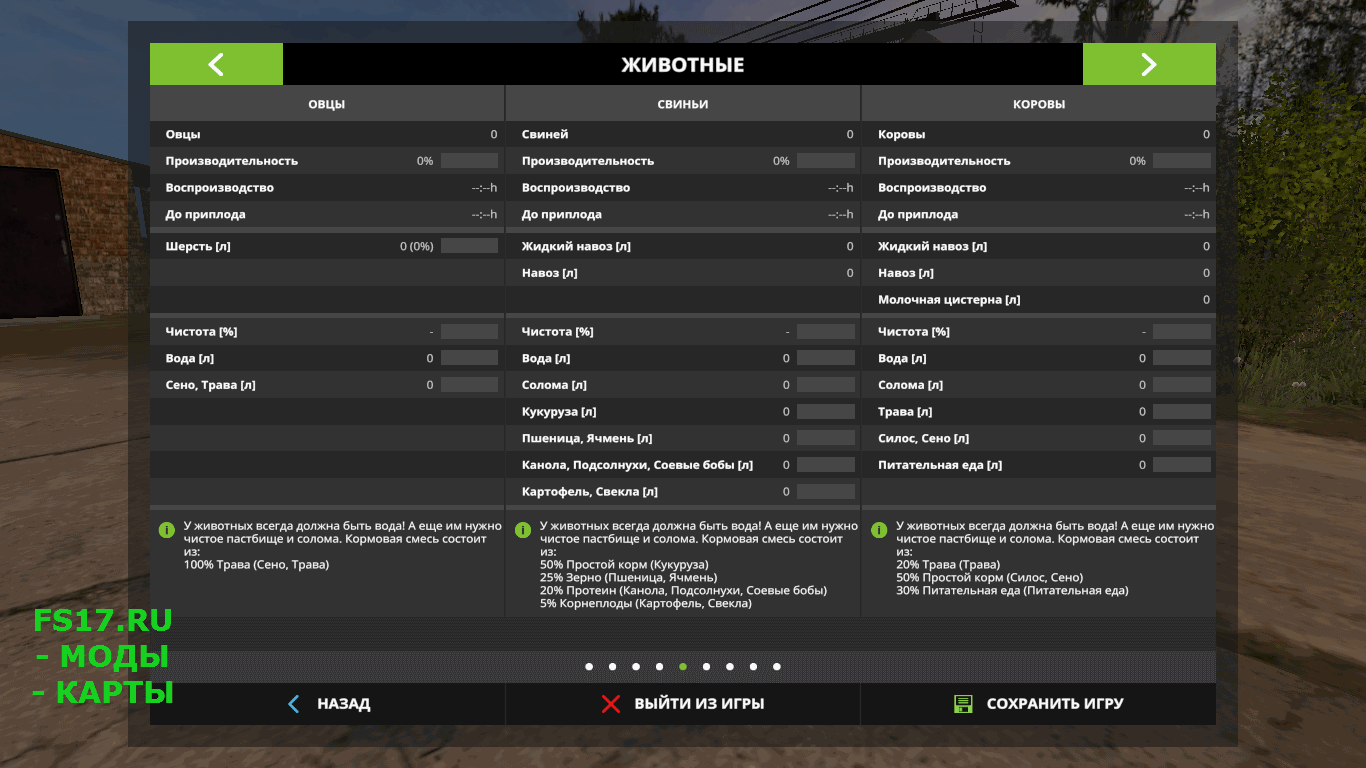Click the info icon in the Коровы column
The image size is (1366, 768).
pos(878,529)
